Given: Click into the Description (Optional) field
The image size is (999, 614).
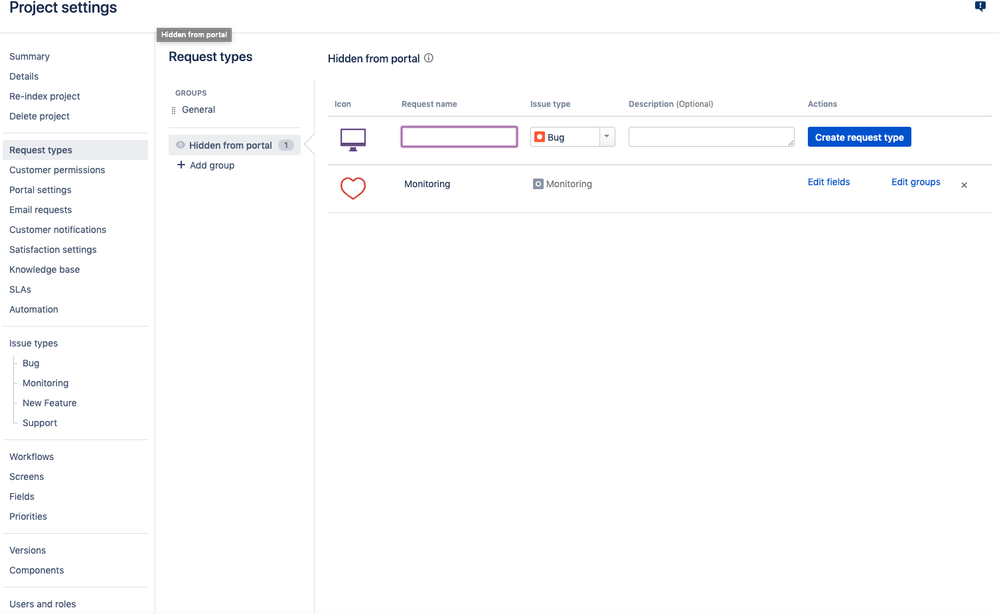Looking at the screenshot, I should point(711,137).
